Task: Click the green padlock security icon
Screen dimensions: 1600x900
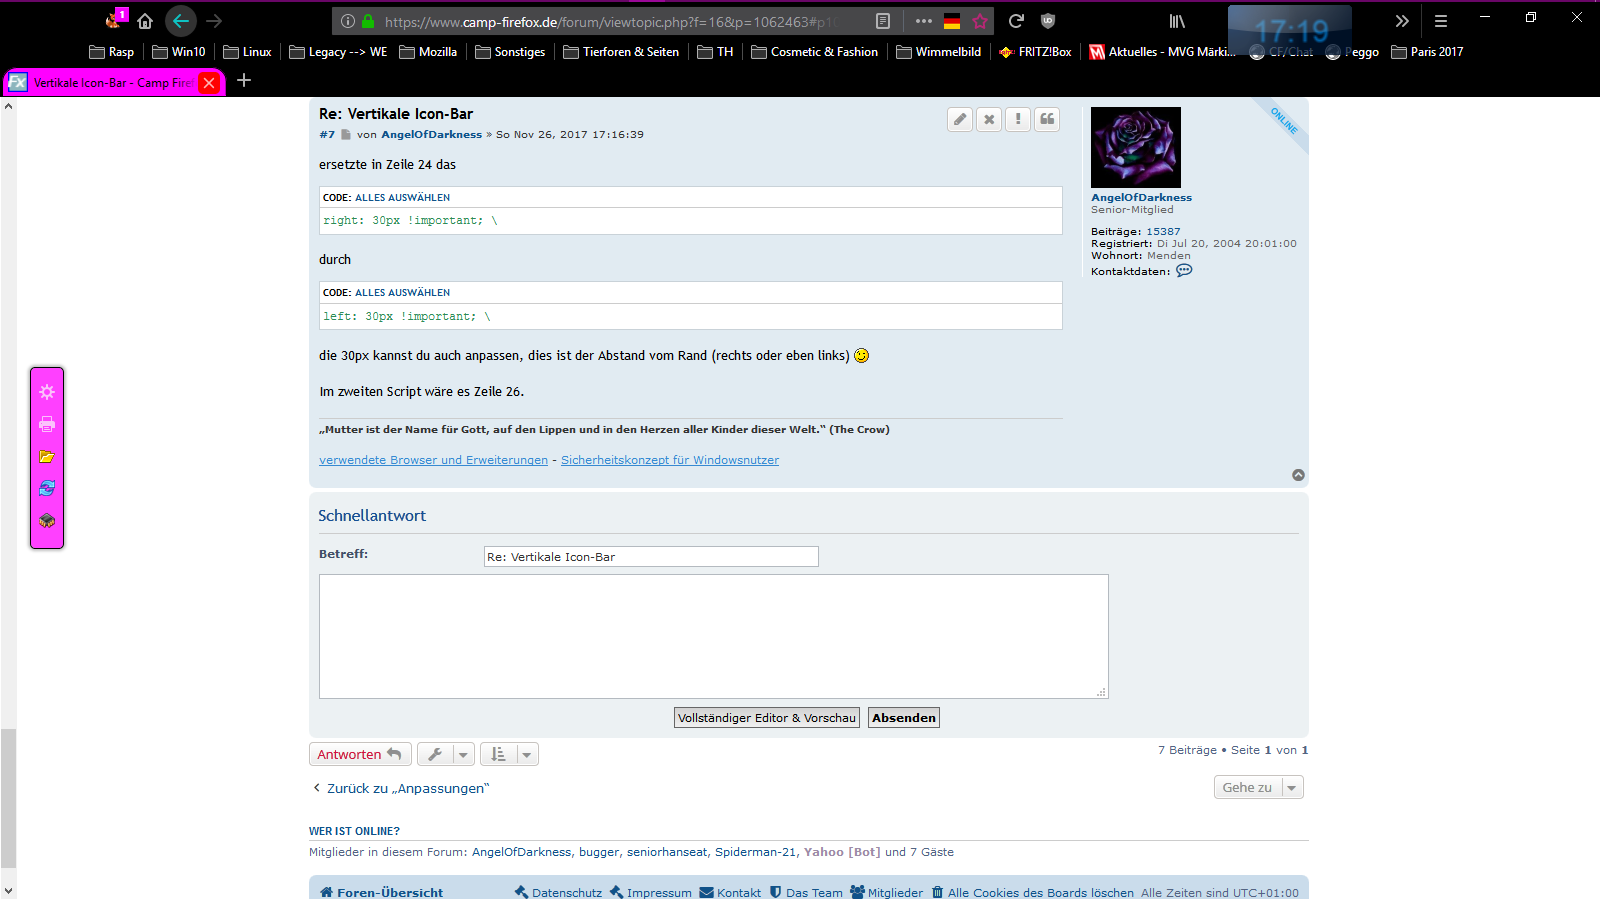Action: tap(368, 21)
